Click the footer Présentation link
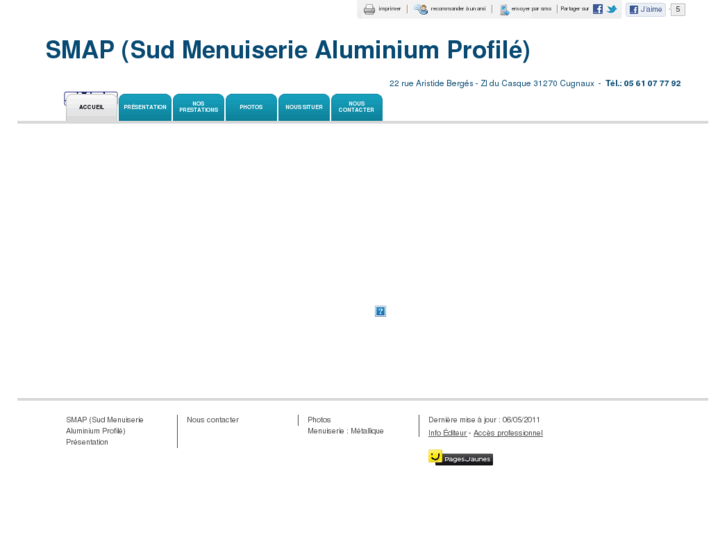 [87, 442]
